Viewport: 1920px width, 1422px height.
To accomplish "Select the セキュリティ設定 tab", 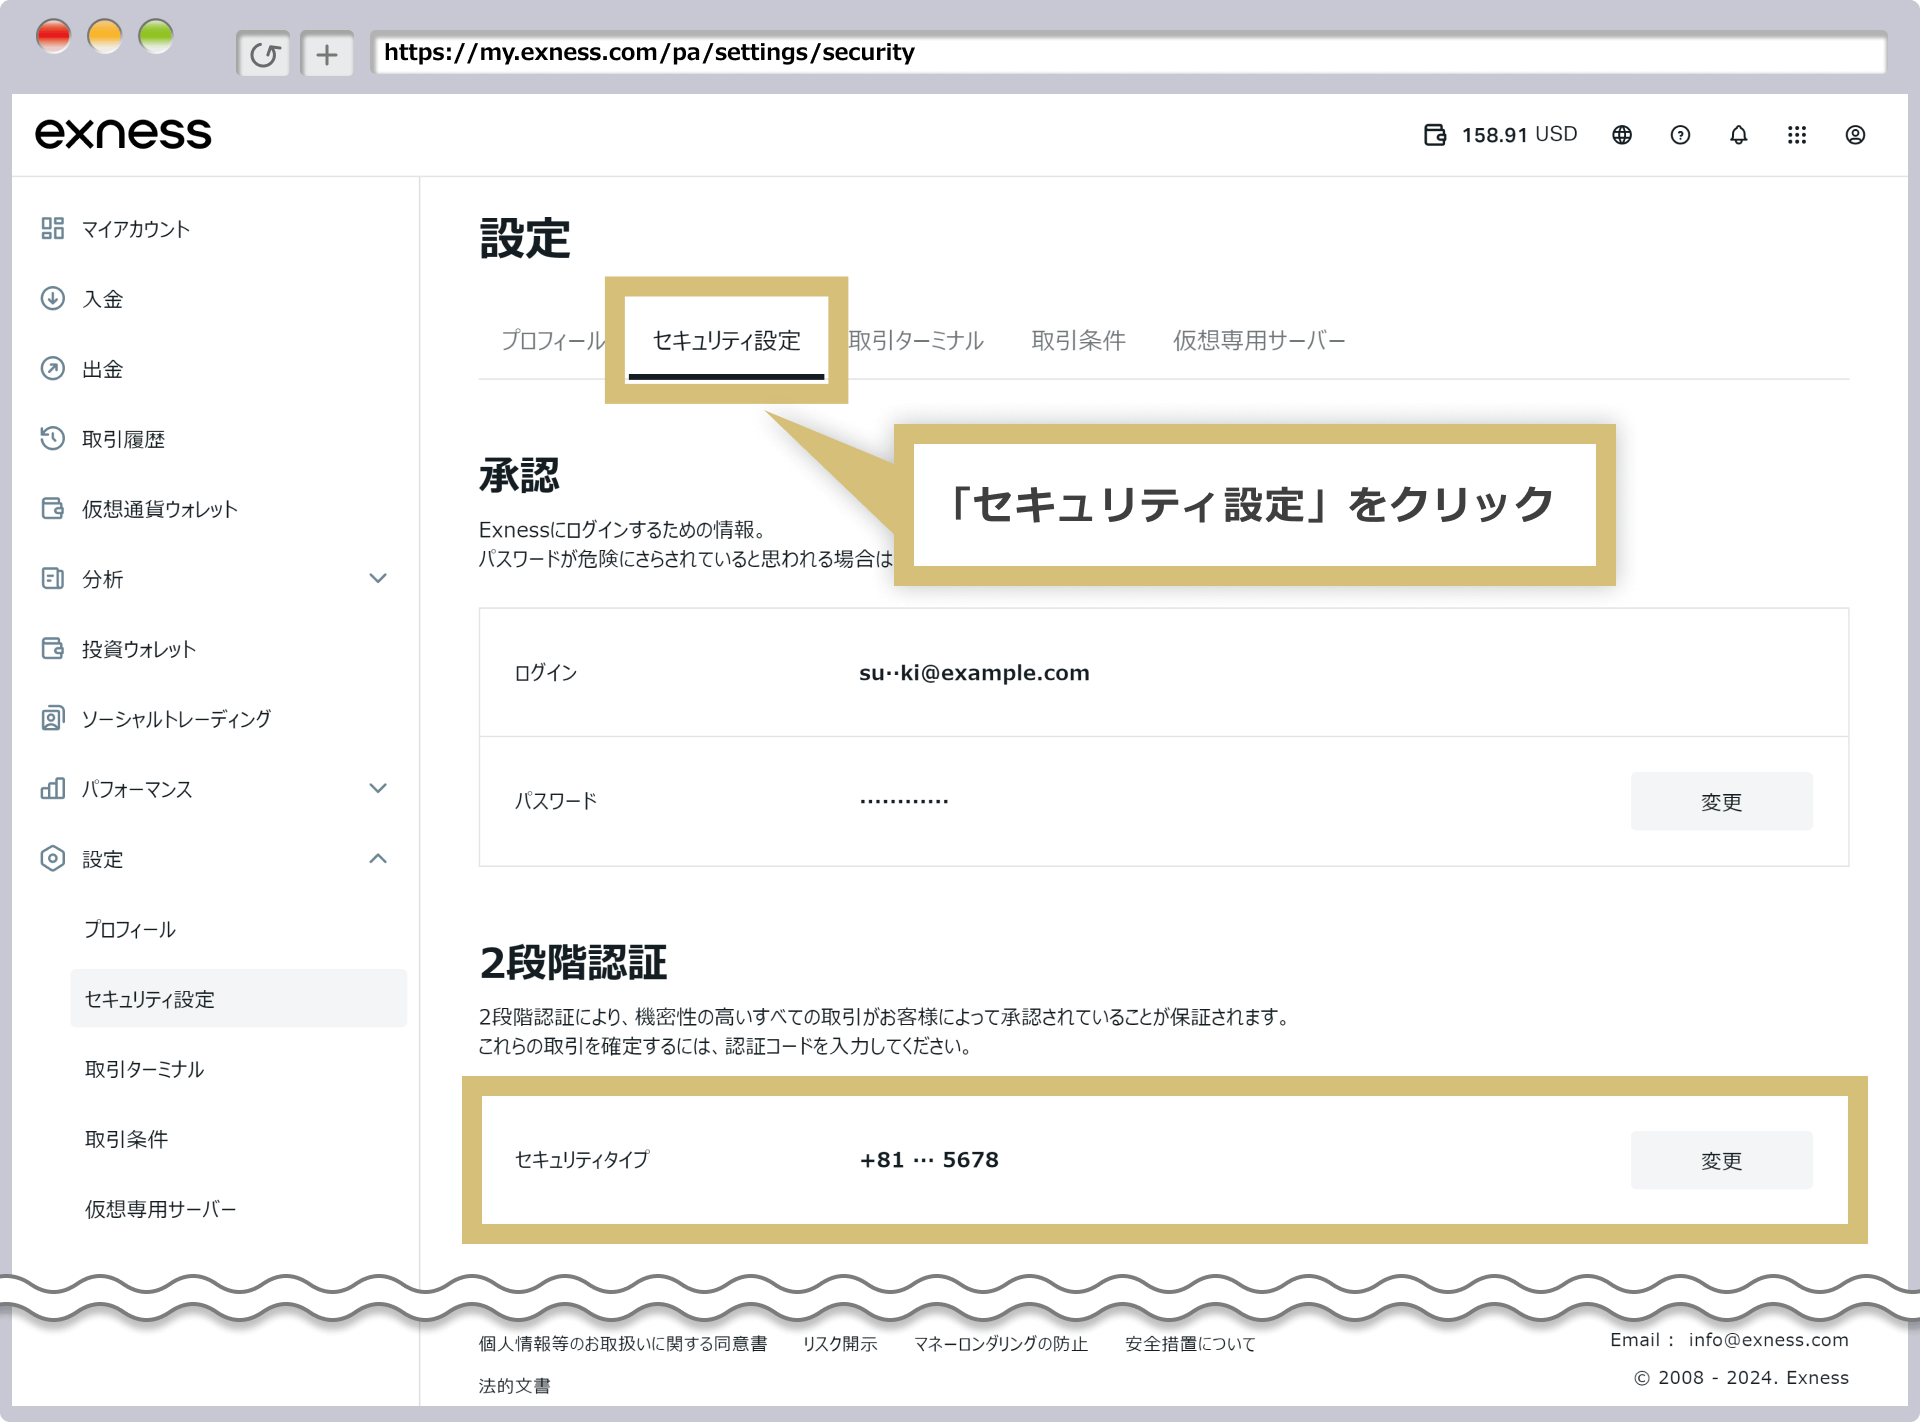I will tap(726, 341).
